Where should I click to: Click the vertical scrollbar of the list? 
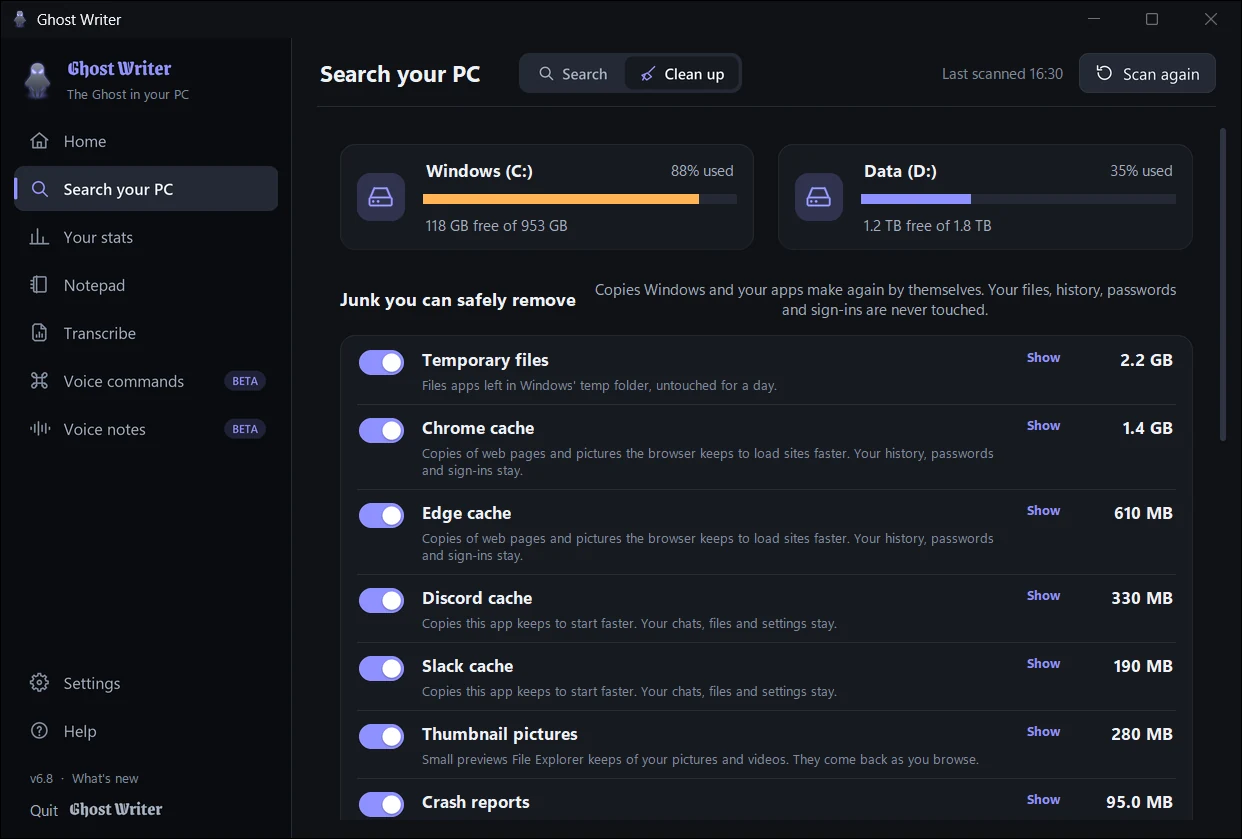click(x=1222, y=284)
